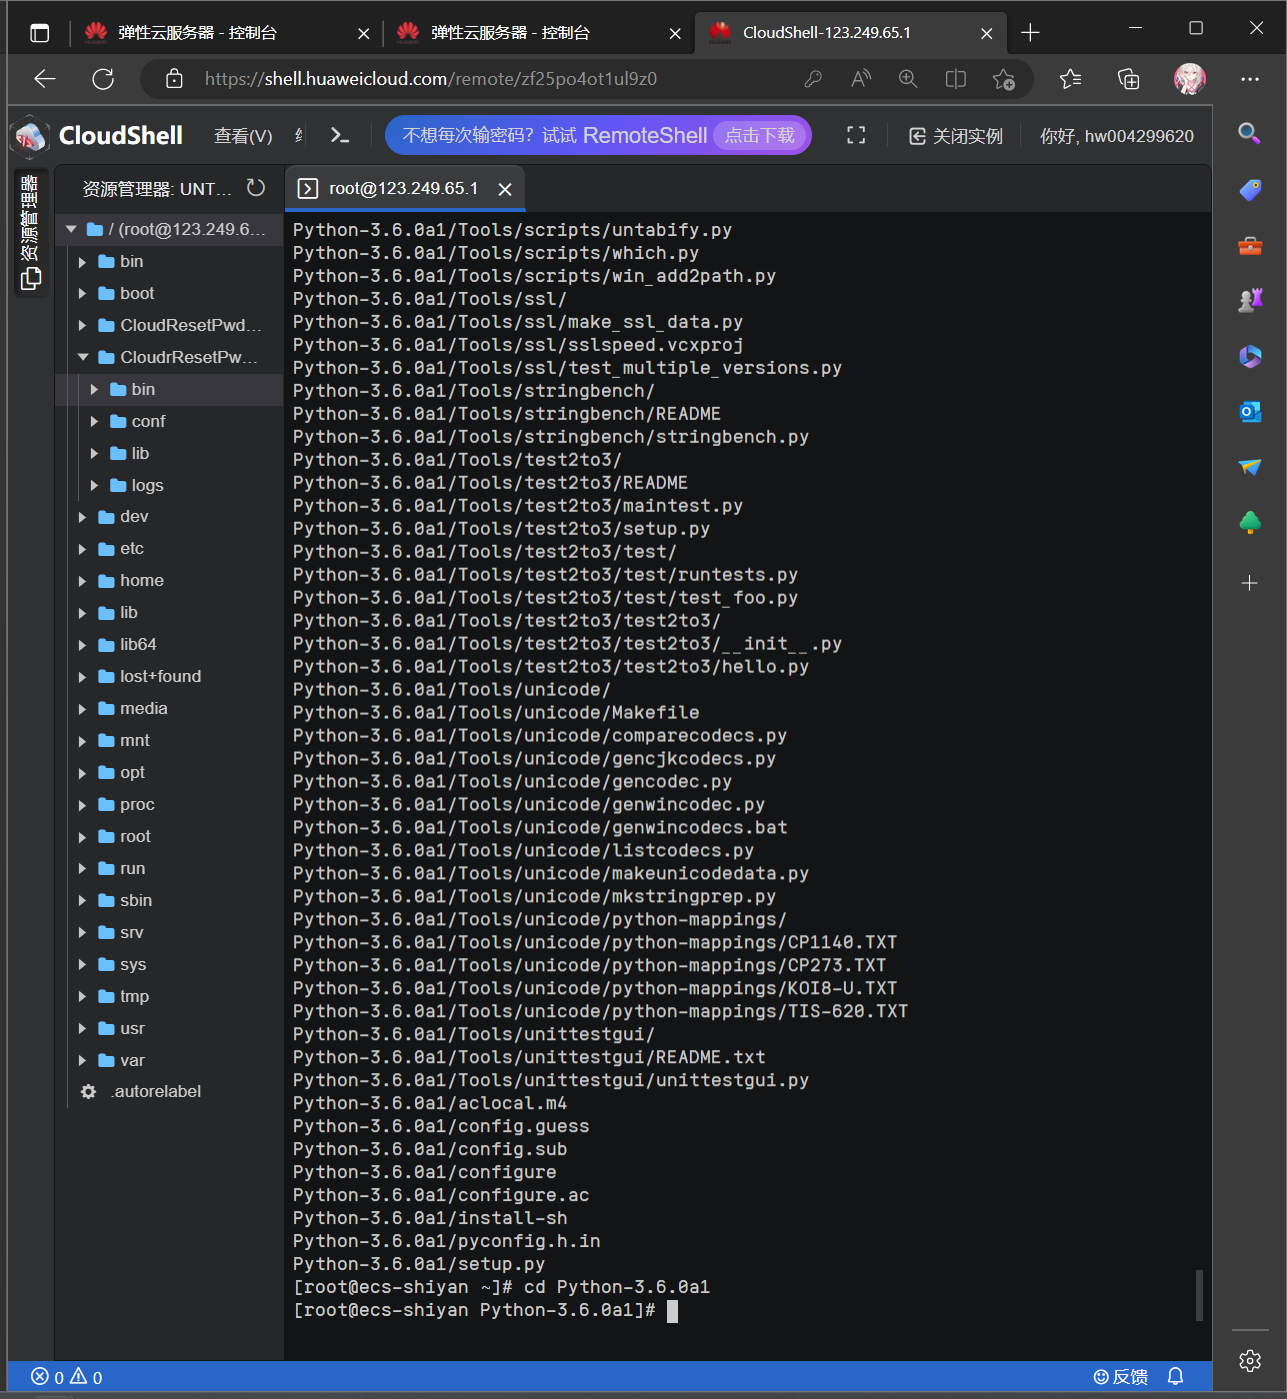1287x1399 pixels.
Task: Expand the conf folder
Action: 94,421
